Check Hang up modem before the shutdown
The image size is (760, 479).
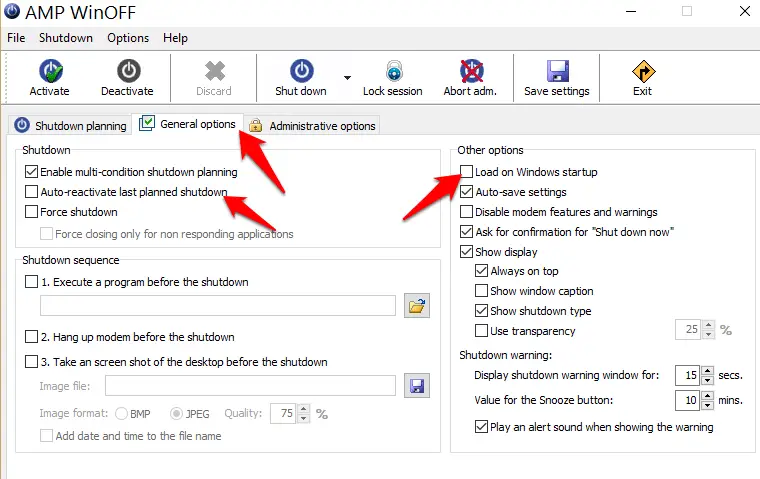point(32,336)
